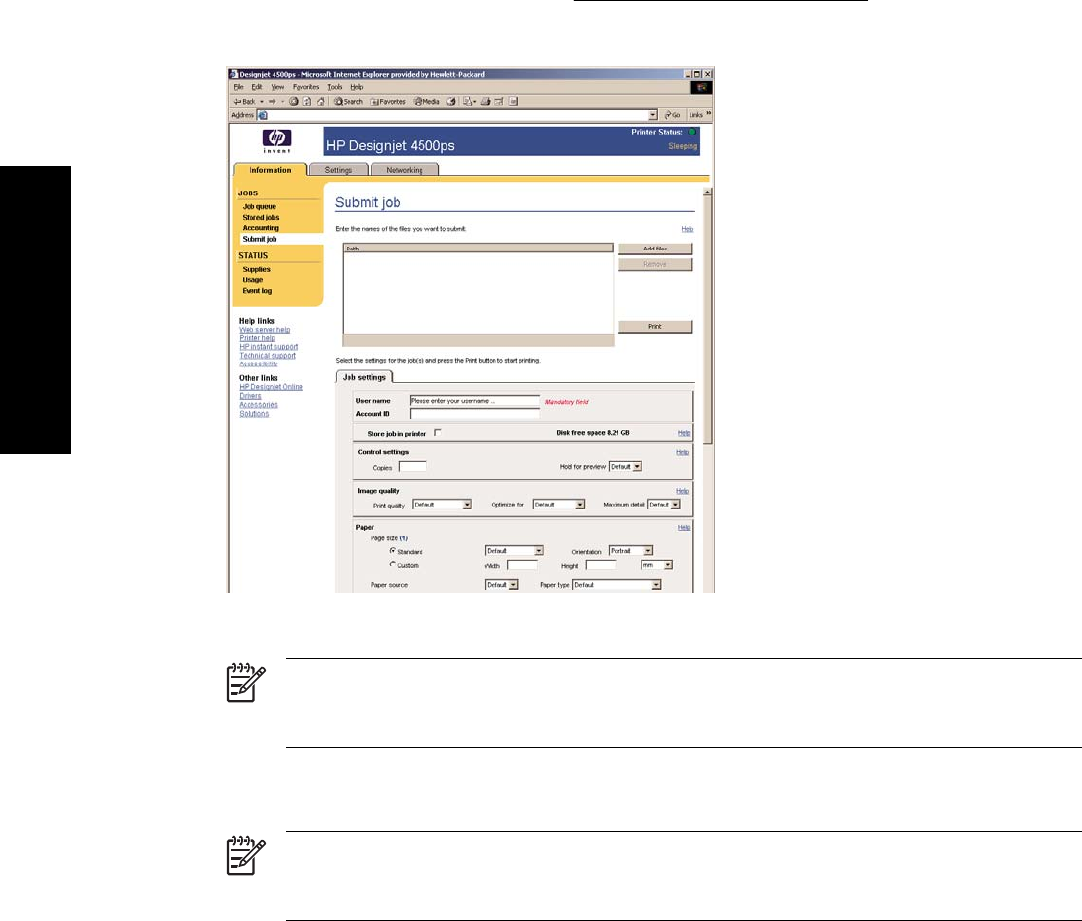Open the Media toolbar button
Viewport: 1082px width, 921px height.
click(x=426, y=101)
